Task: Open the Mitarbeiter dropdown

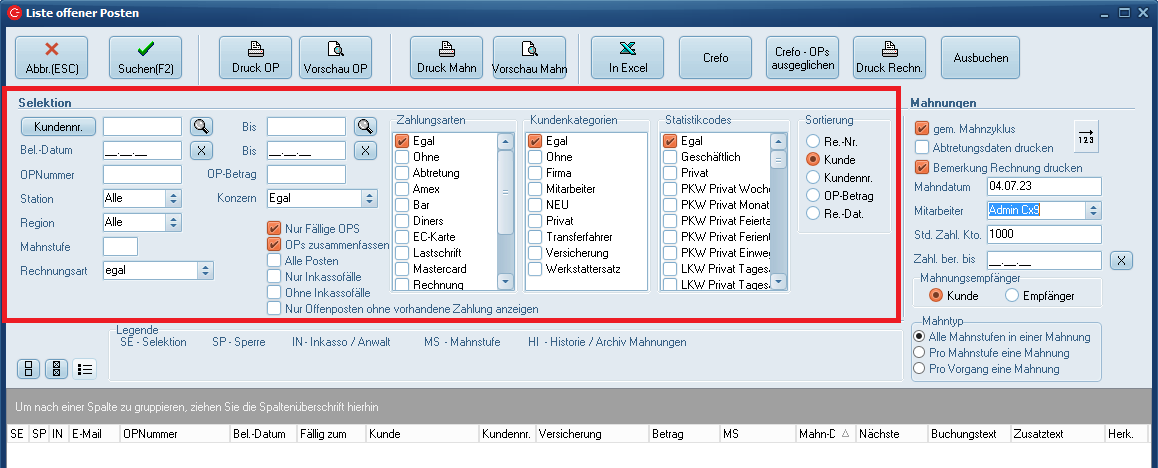Action: 1093,210
